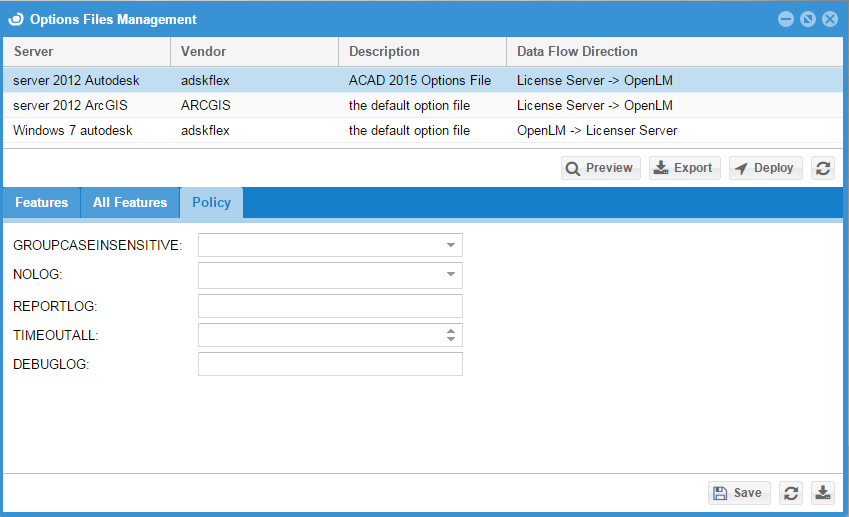Screen dimensions: 849x517
Task: Save the policy settings
Action: pyautogui.click(x=739, y=492)
